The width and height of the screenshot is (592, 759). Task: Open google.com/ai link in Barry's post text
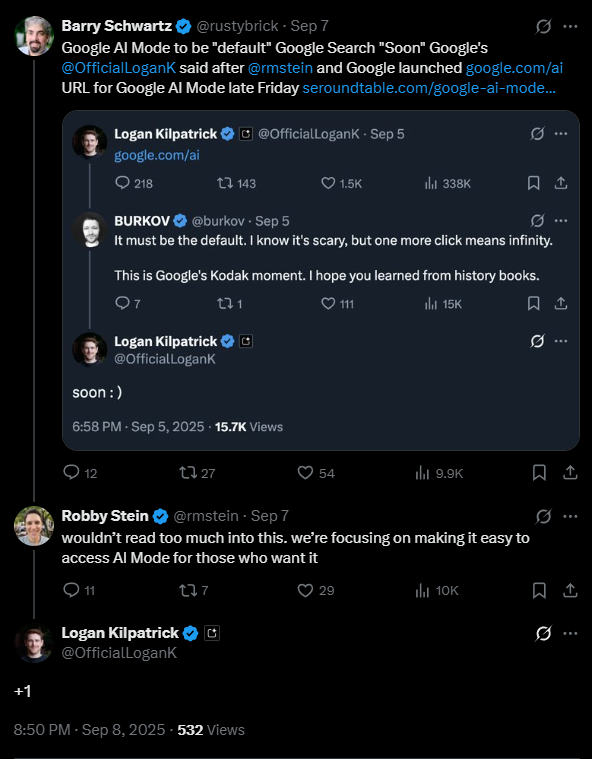(514, 68)
